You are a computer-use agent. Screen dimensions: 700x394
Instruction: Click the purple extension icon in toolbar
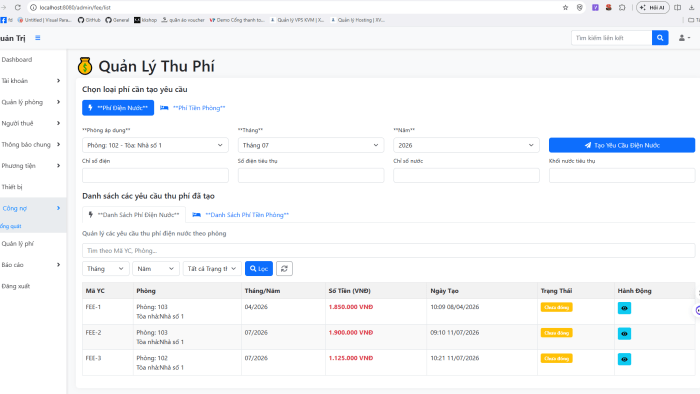[595, 7]
